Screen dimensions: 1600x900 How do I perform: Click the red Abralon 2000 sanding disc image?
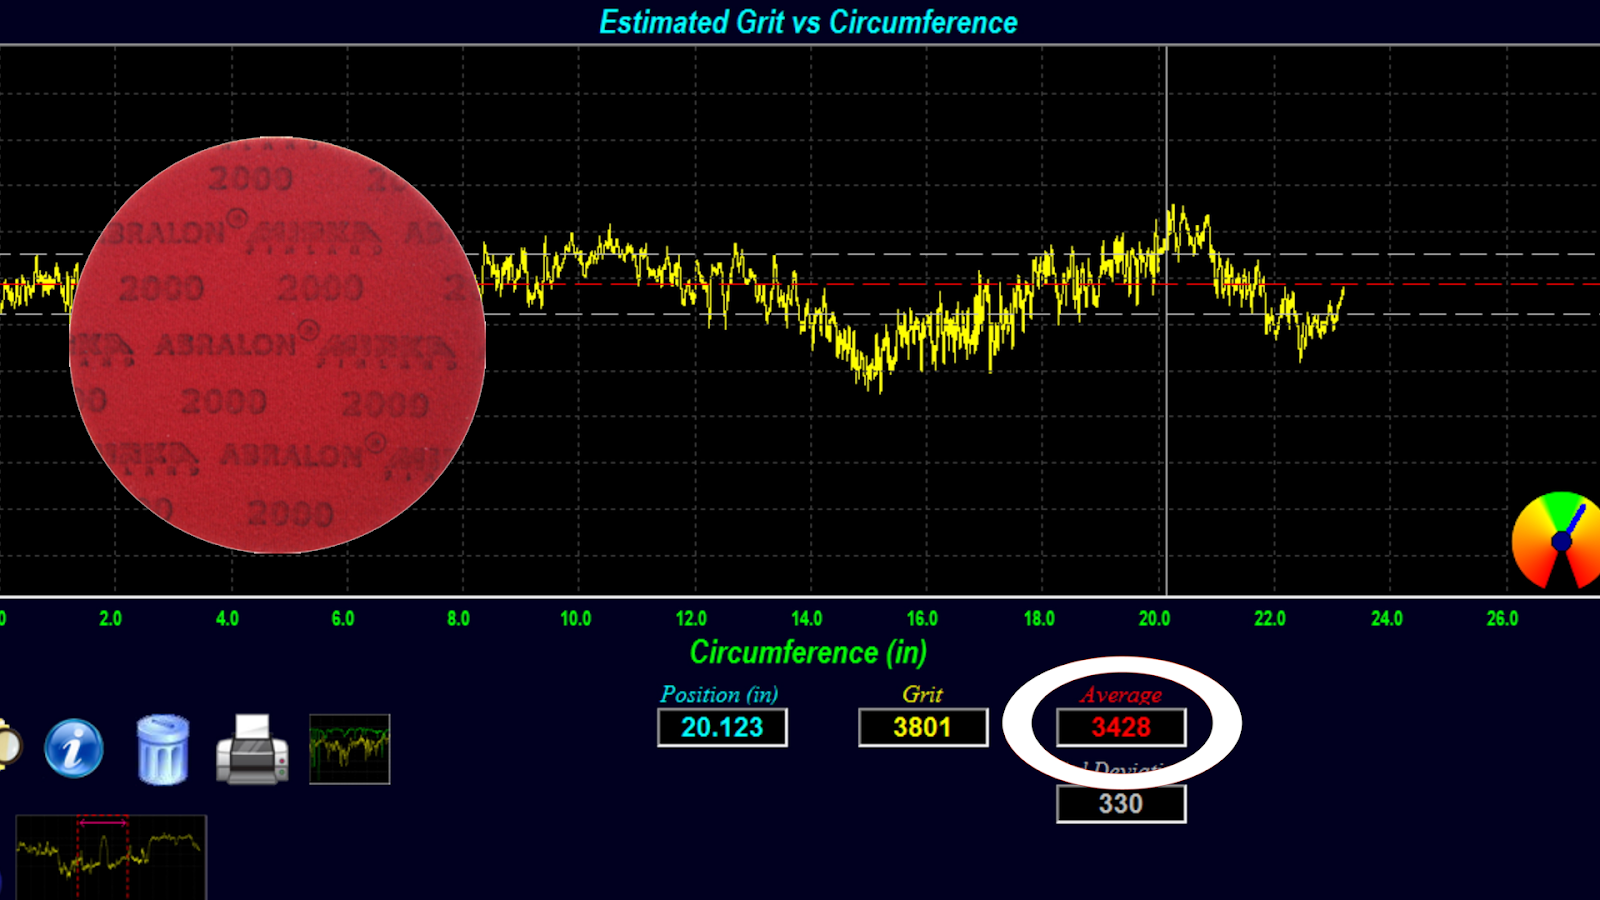(x=278, y=345)
